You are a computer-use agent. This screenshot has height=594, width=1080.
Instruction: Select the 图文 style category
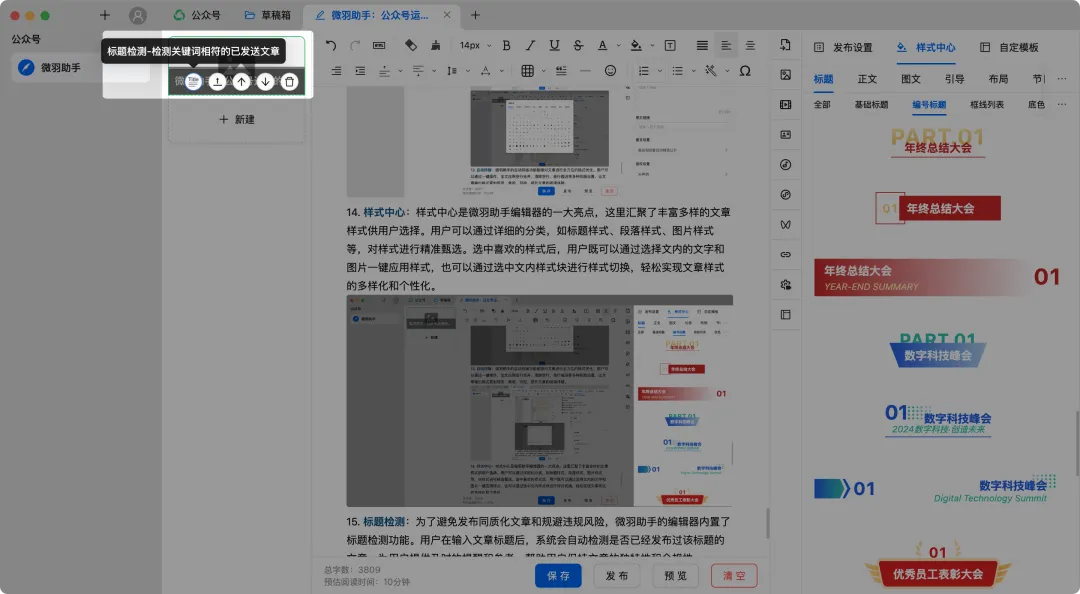click(x=911, y=79)
